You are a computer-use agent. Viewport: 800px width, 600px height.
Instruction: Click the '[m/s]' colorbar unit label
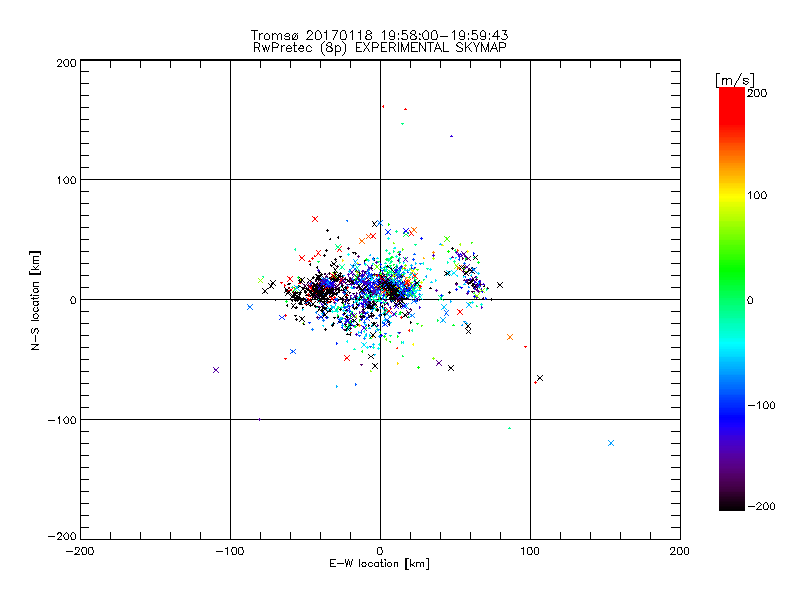[735, 80]
